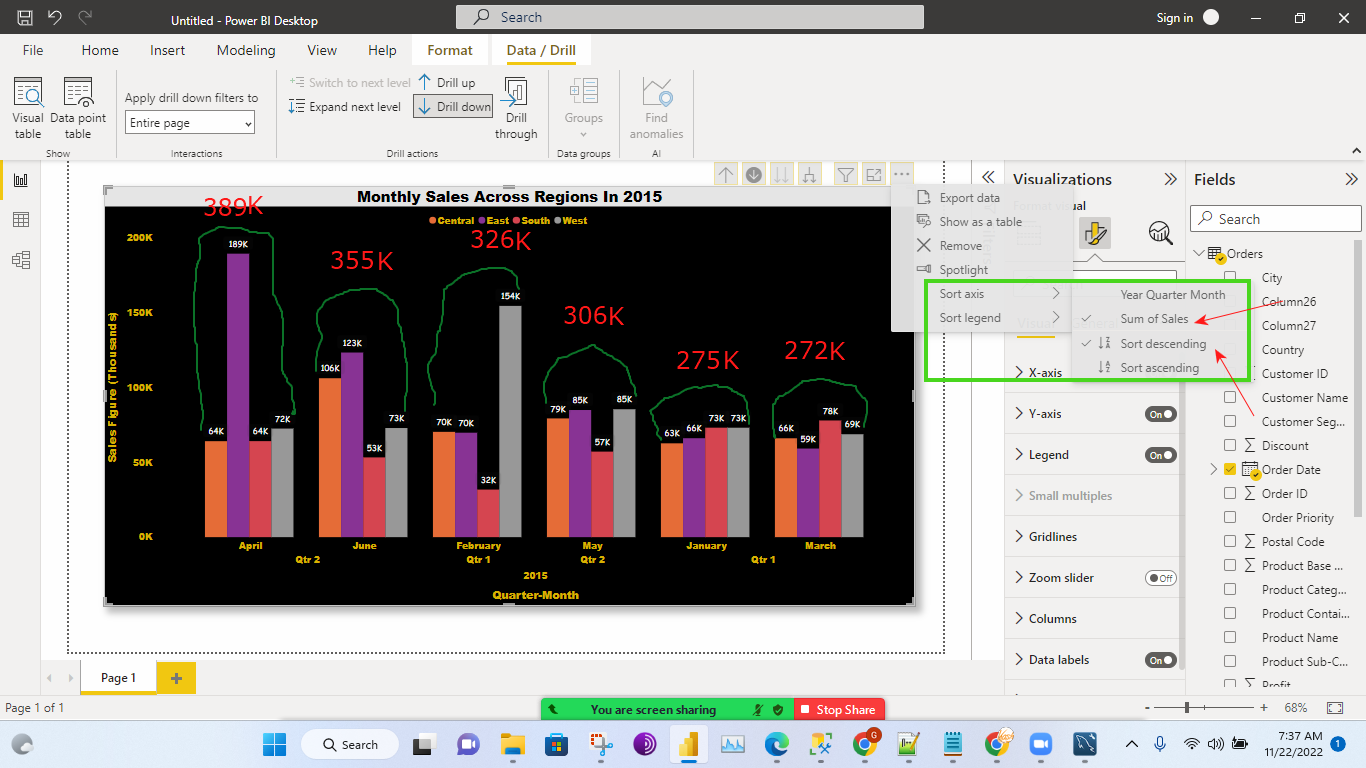Turn off the Data labels toggle

point(1160,660)
